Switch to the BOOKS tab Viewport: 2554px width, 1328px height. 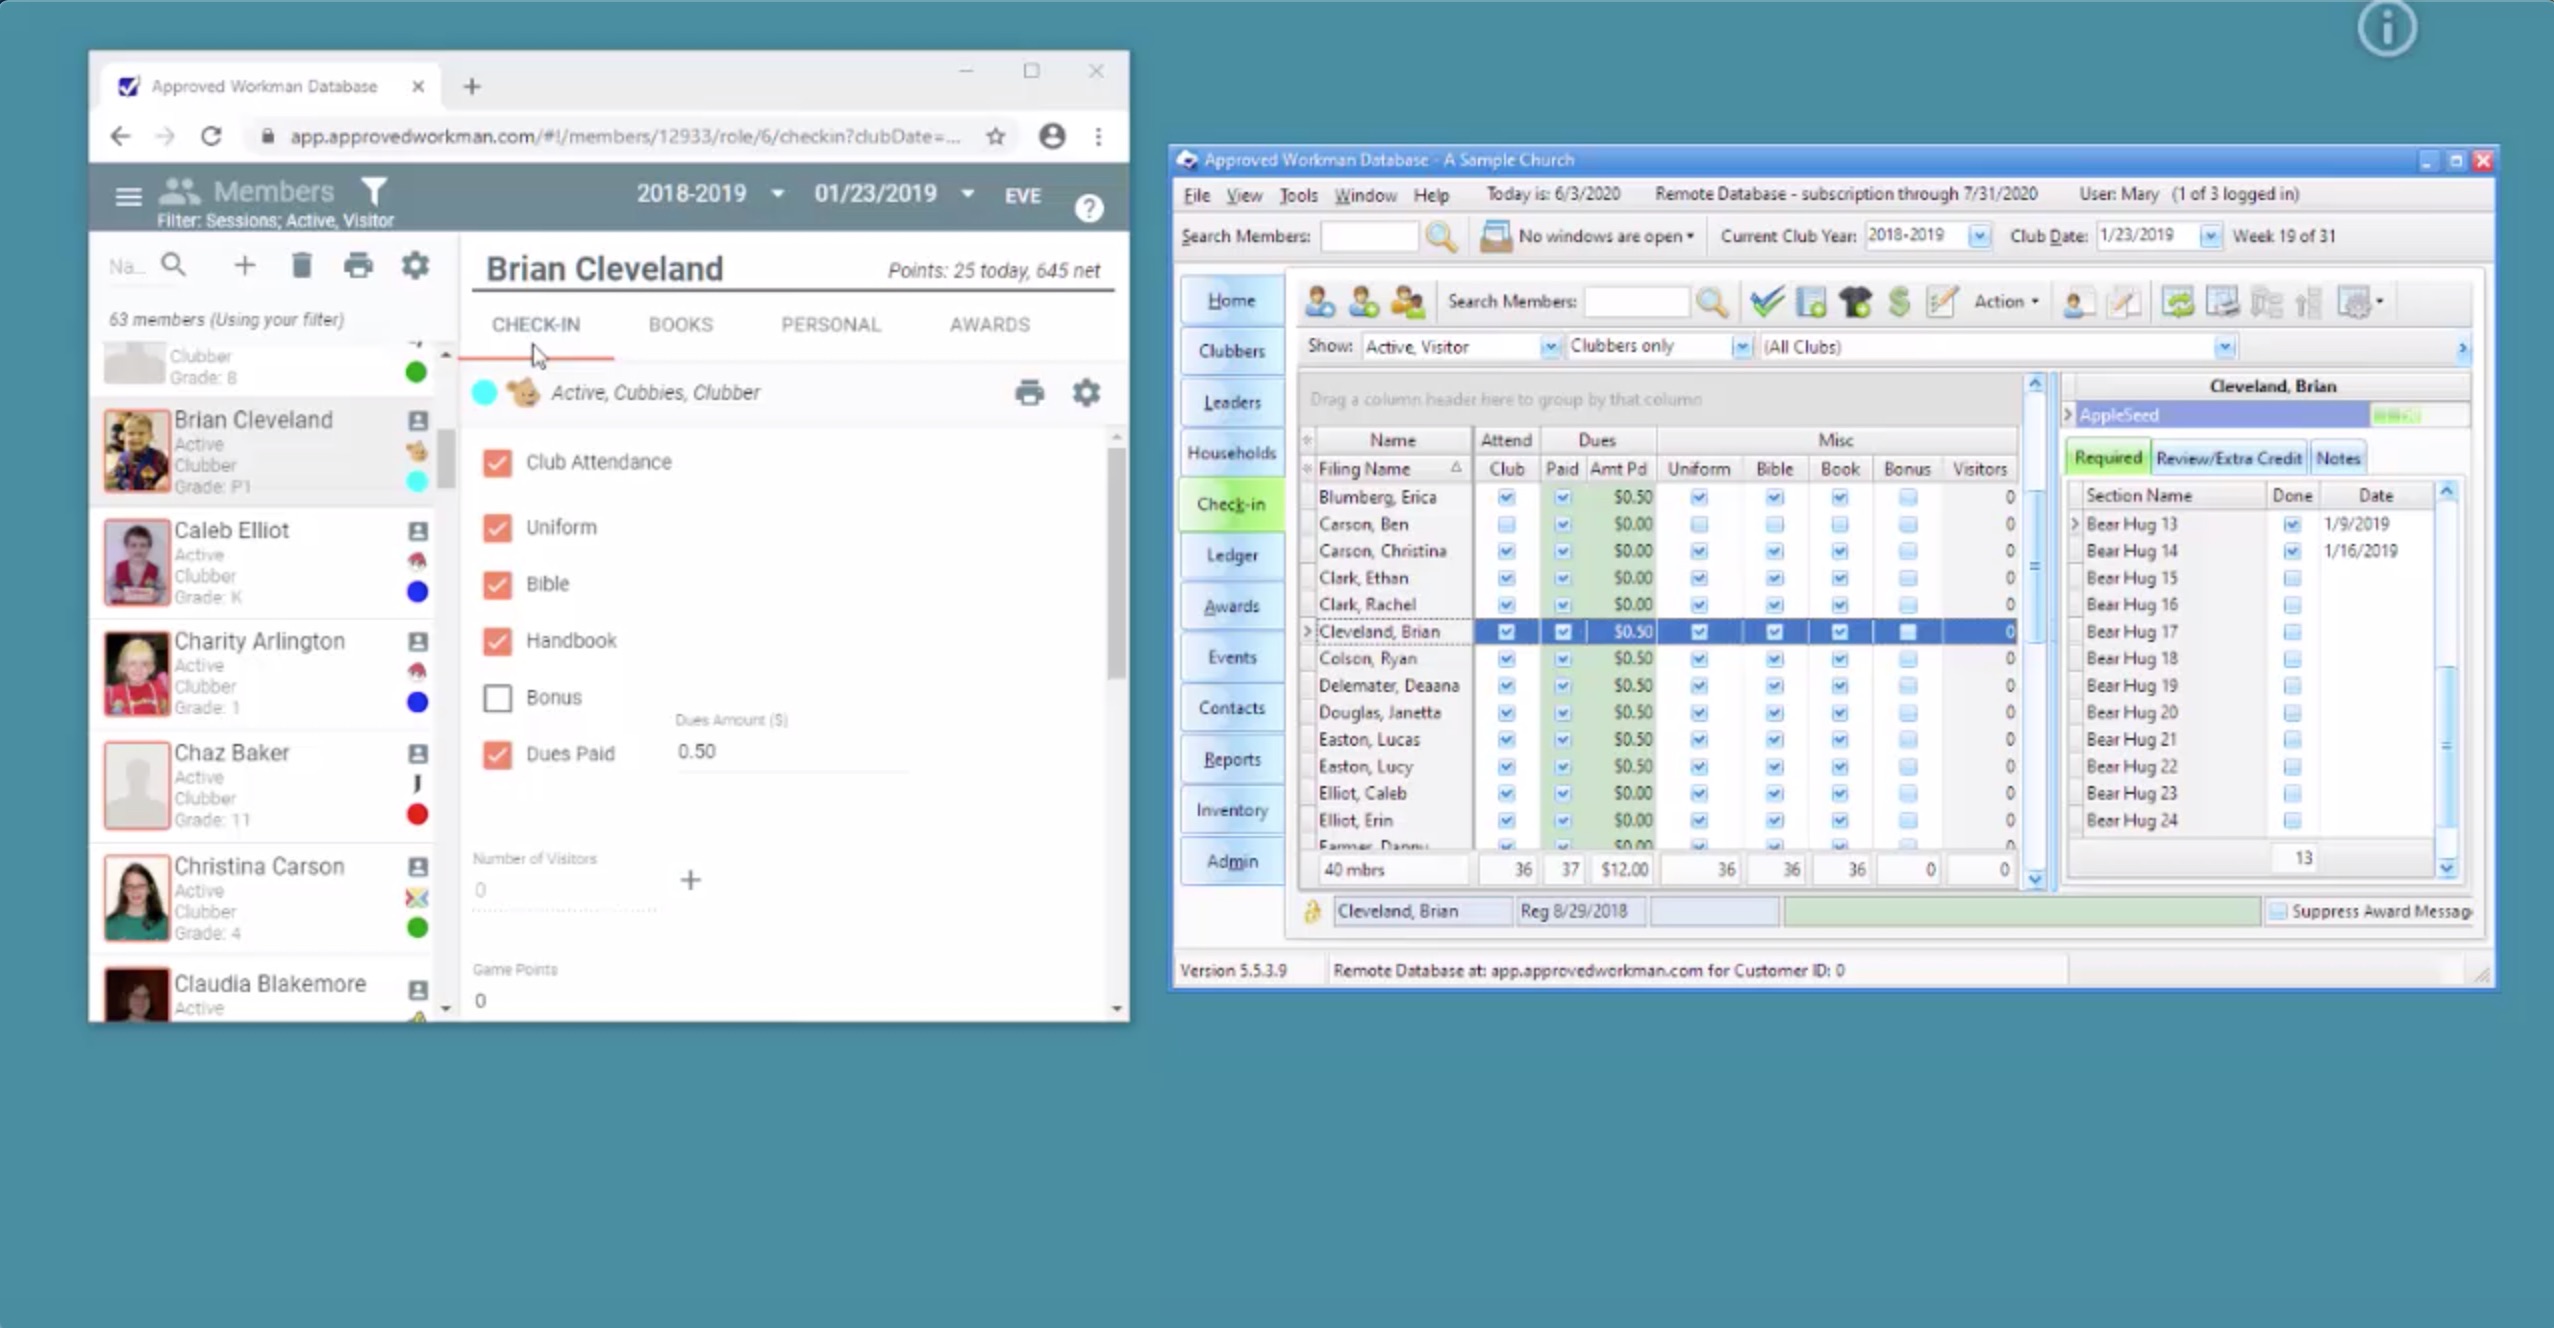680,324
